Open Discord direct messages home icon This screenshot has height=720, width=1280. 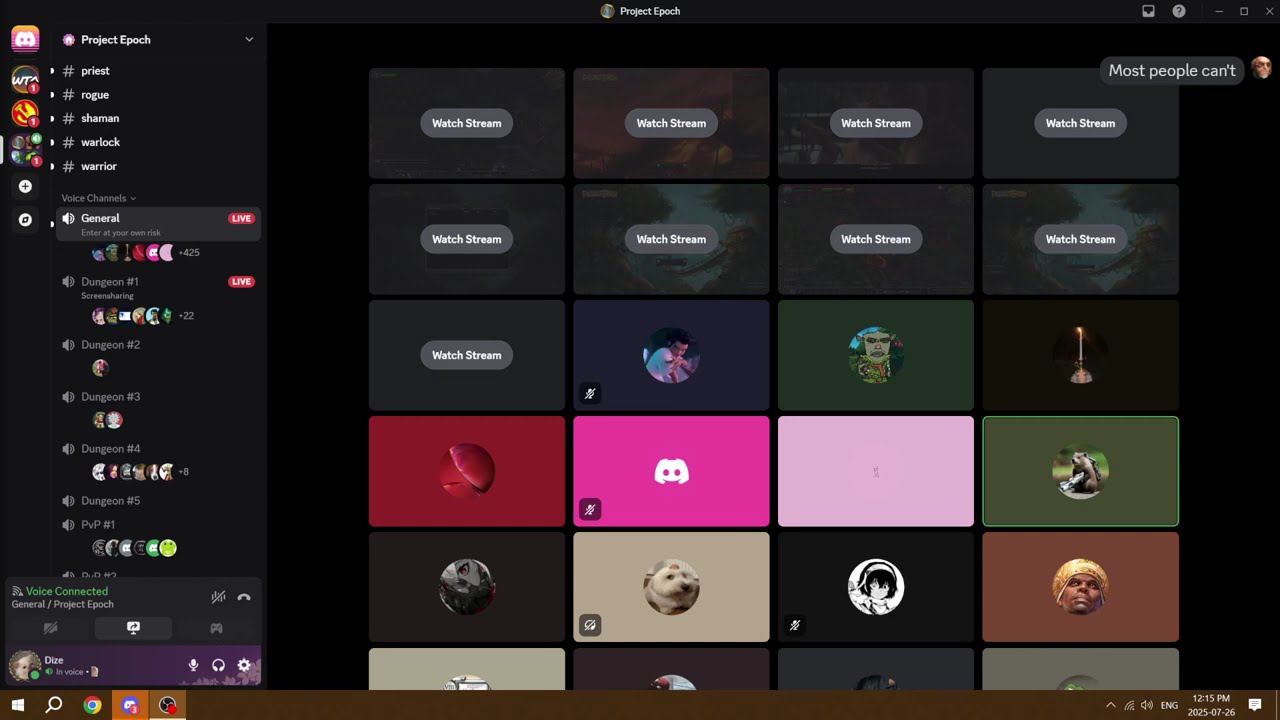click(25, 40)
